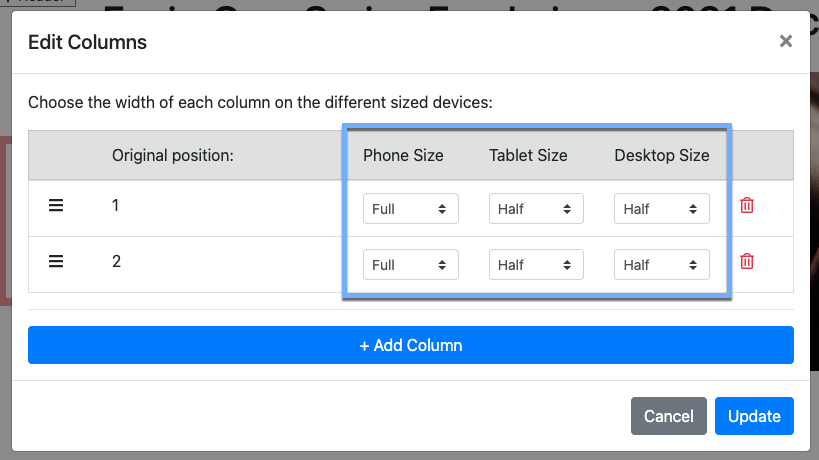819x460 pixels.
Task: Open Phone Size dropdown for column 1
Action: pyautogui.click(x=410, y=209)
